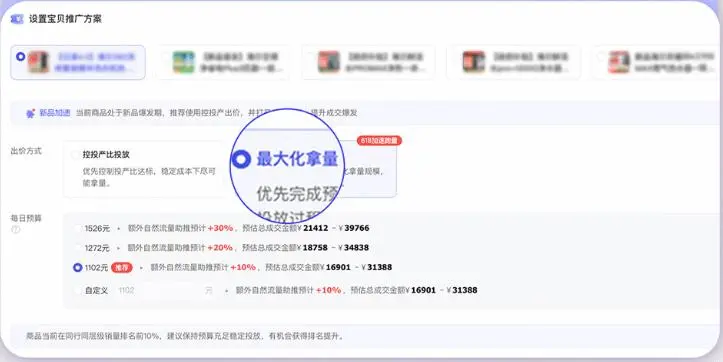Click the +20% boost text

[x=220, y=248]
